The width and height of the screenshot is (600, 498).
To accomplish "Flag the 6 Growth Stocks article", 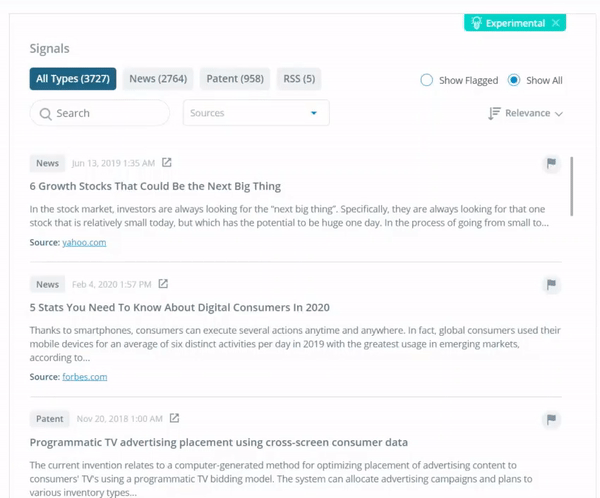I will coord(551,164).
